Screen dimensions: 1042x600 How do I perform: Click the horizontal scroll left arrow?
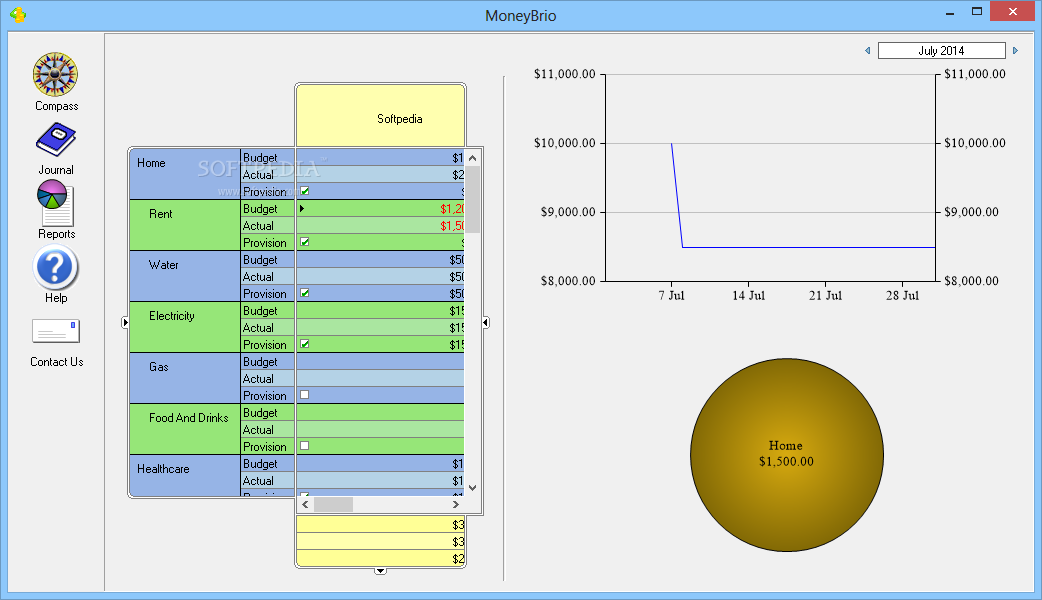[305, 504]
